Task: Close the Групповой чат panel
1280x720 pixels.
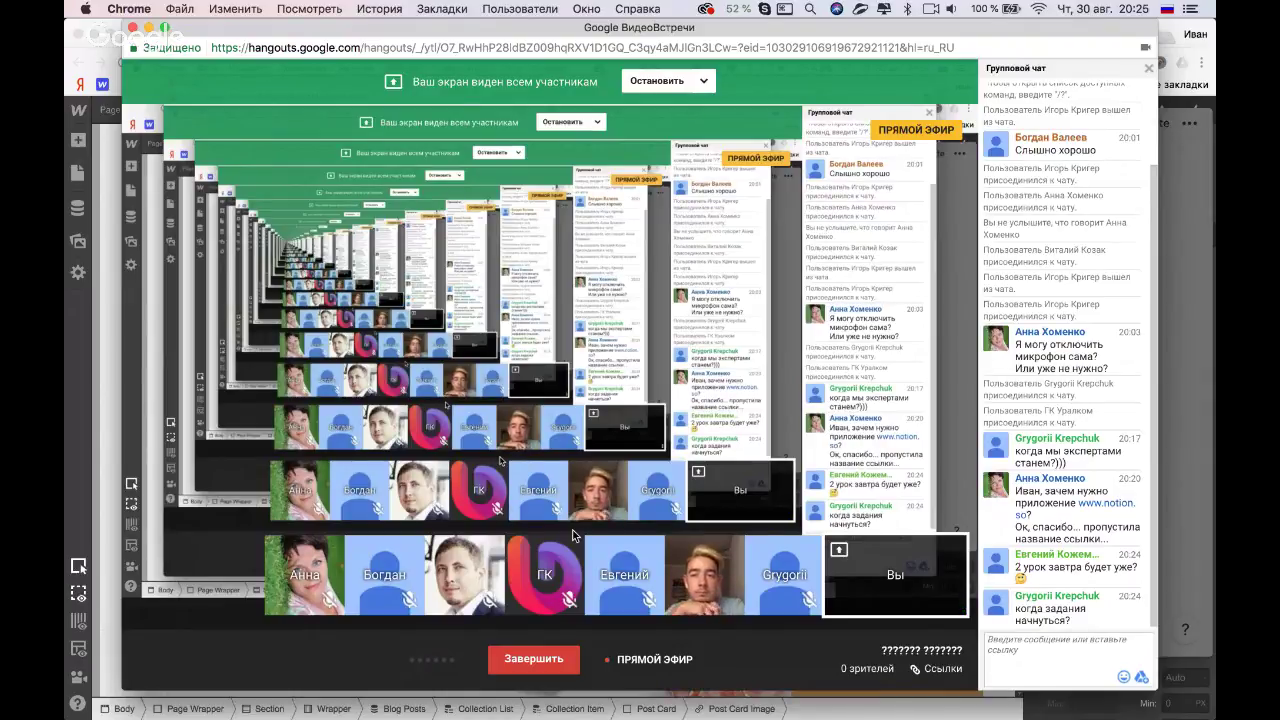Action: click(1149, 68)
